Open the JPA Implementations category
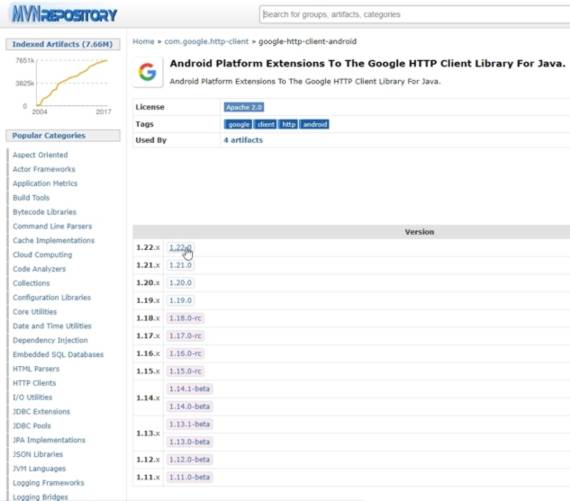This screenshot has height=501, width=570. click(49, 440)
